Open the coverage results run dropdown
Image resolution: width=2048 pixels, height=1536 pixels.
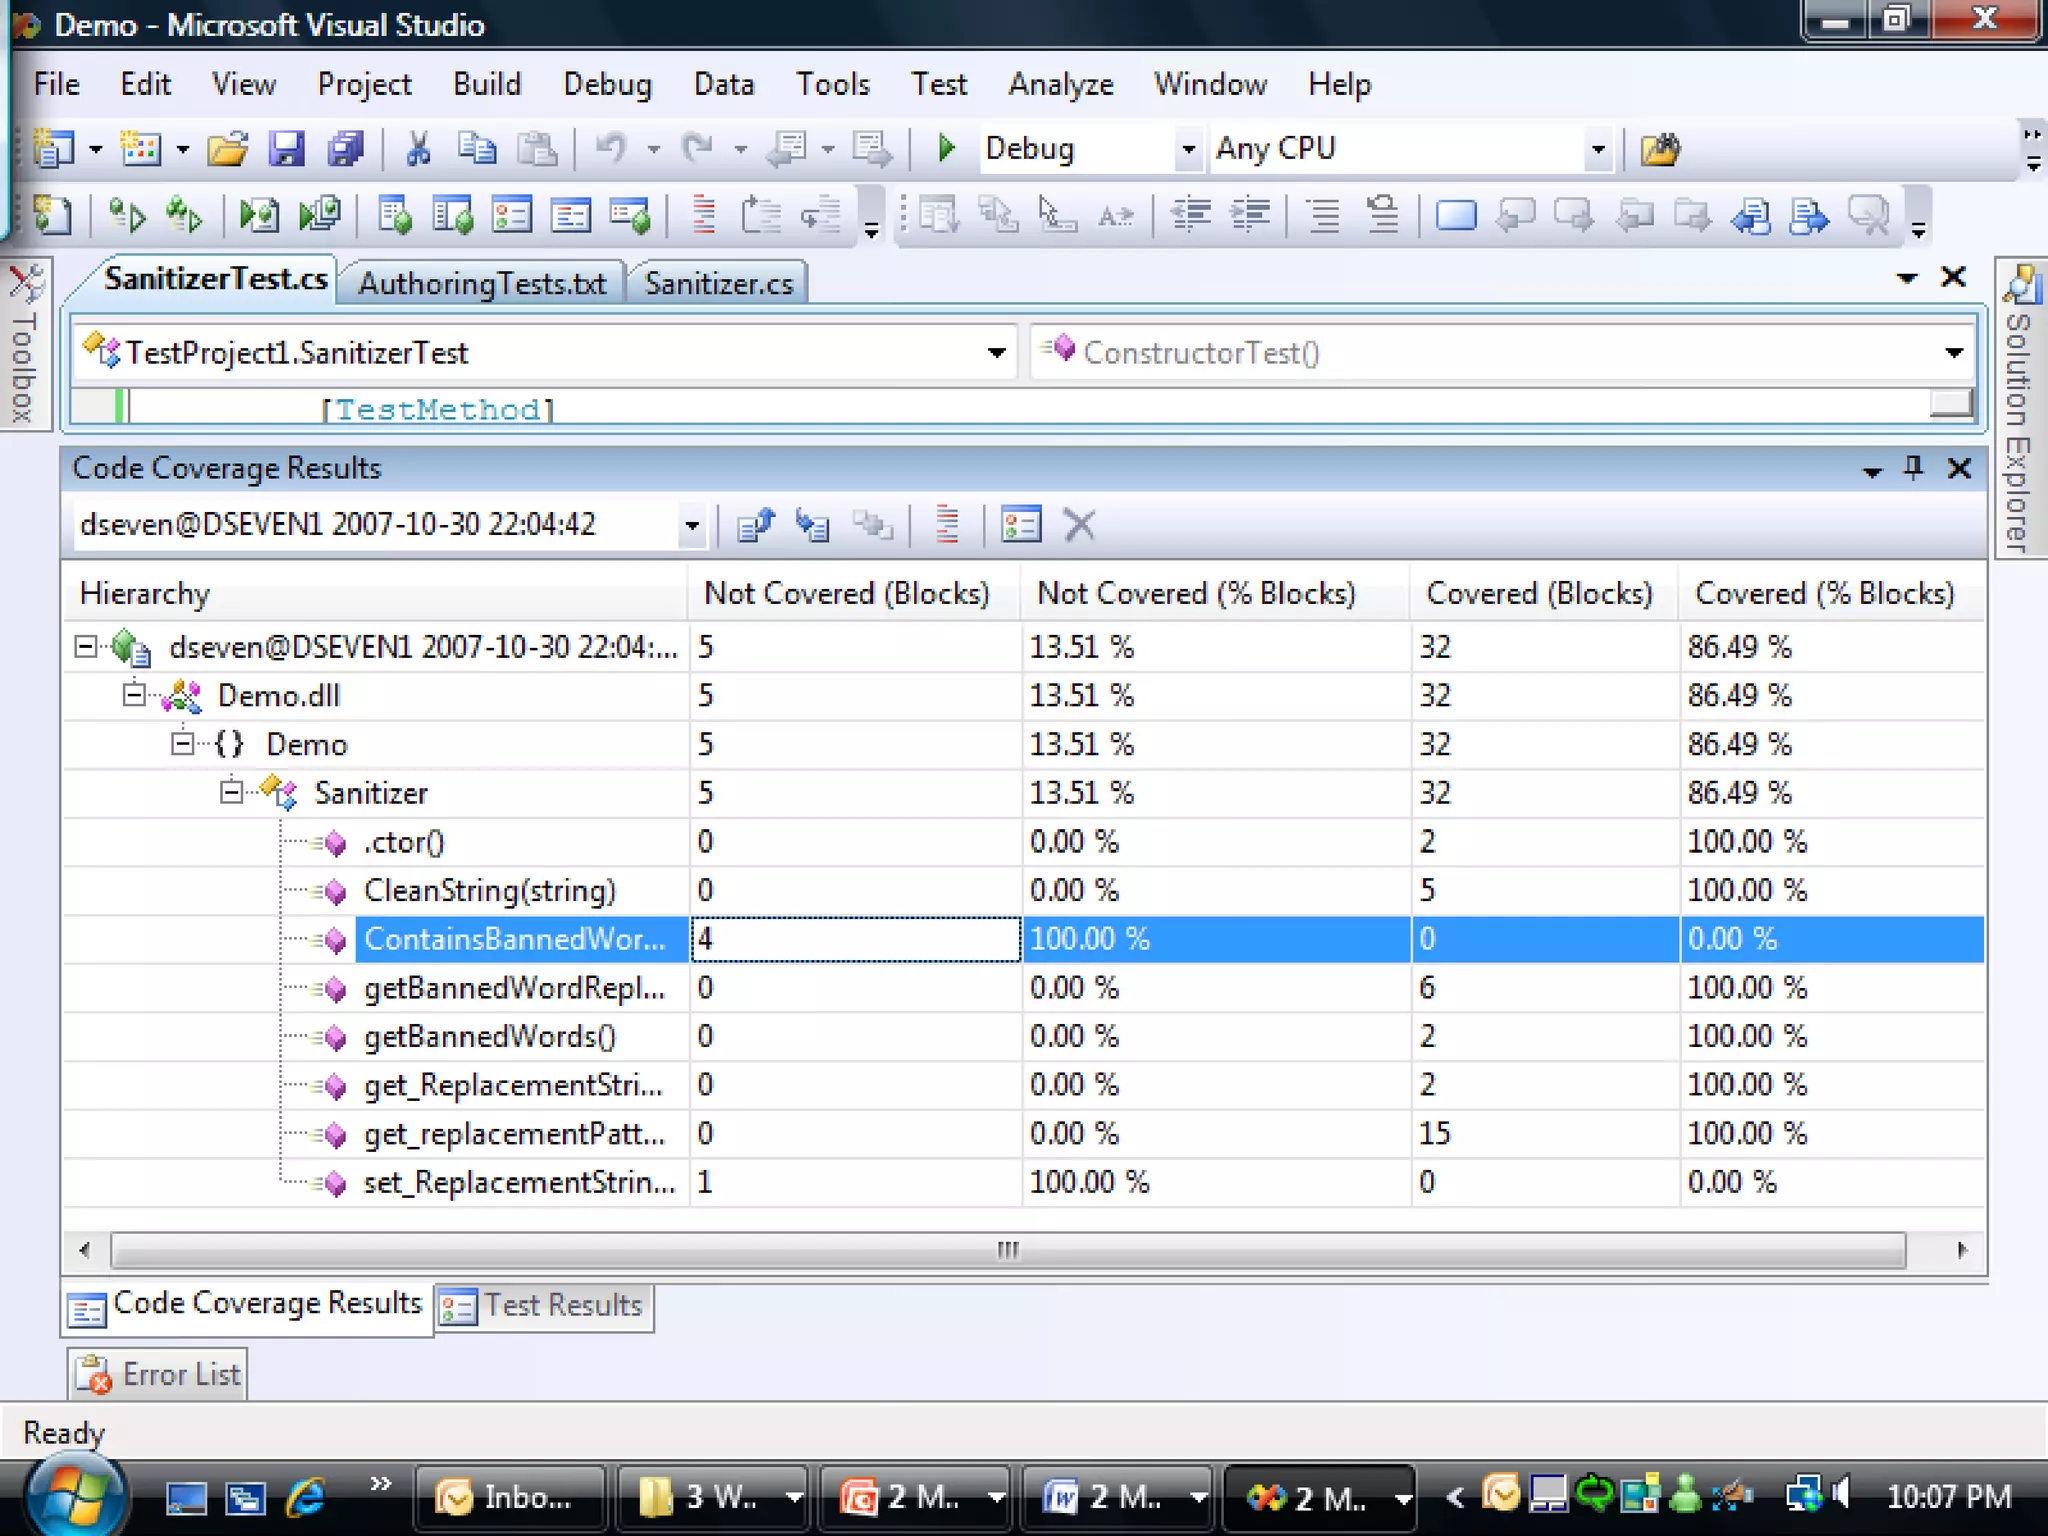691,525
